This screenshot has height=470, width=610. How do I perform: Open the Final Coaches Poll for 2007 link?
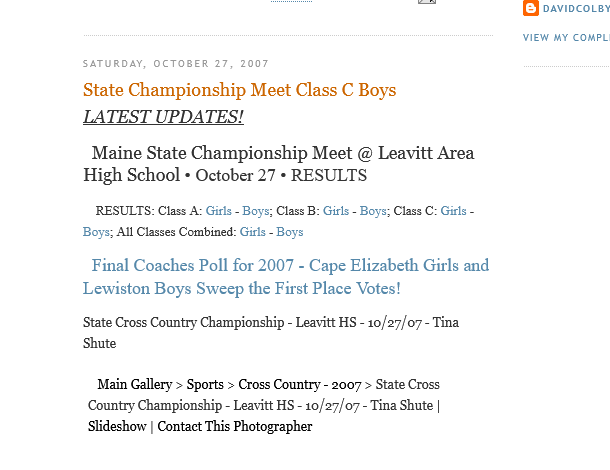pyautogui.click(x=286, y=277)
